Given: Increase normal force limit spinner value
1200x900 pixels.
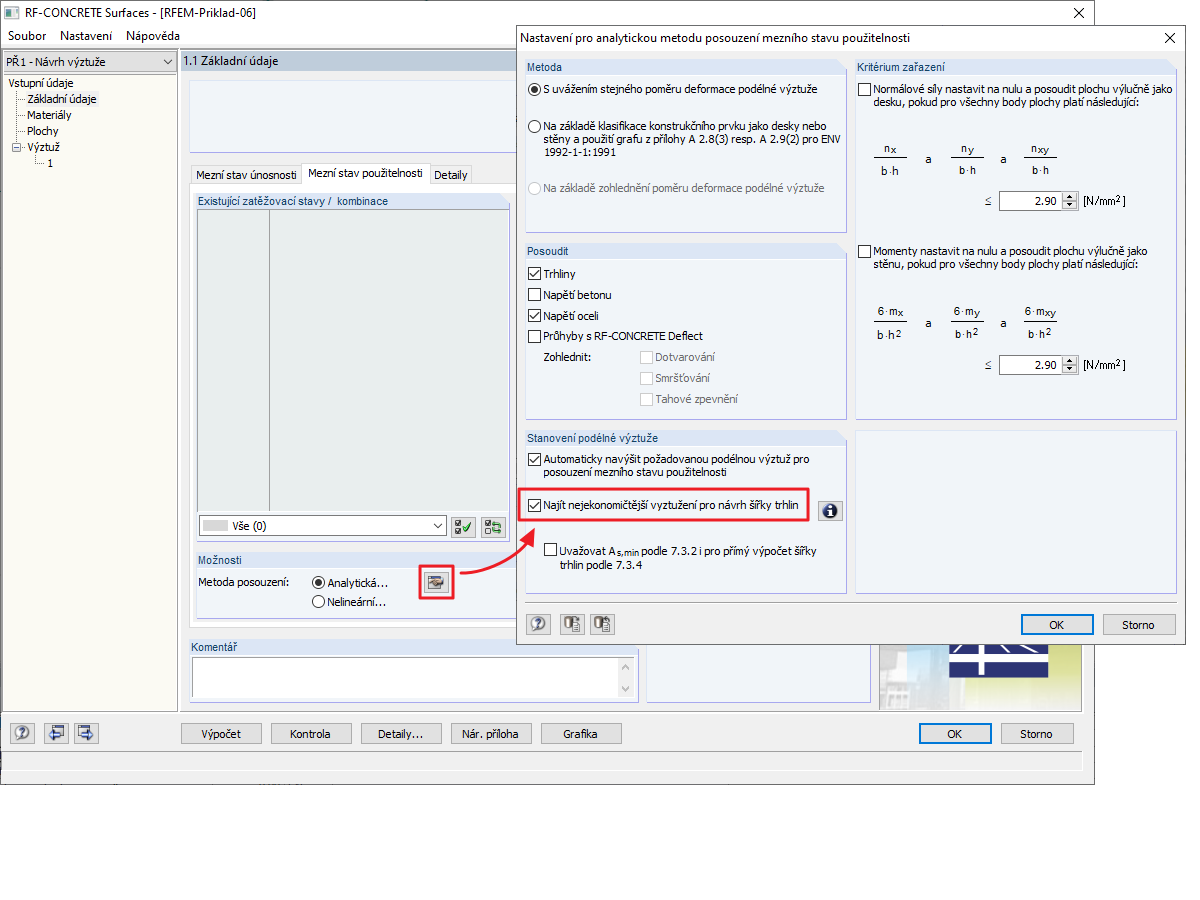Looking at the screenshot, I should pos(1070,197).
